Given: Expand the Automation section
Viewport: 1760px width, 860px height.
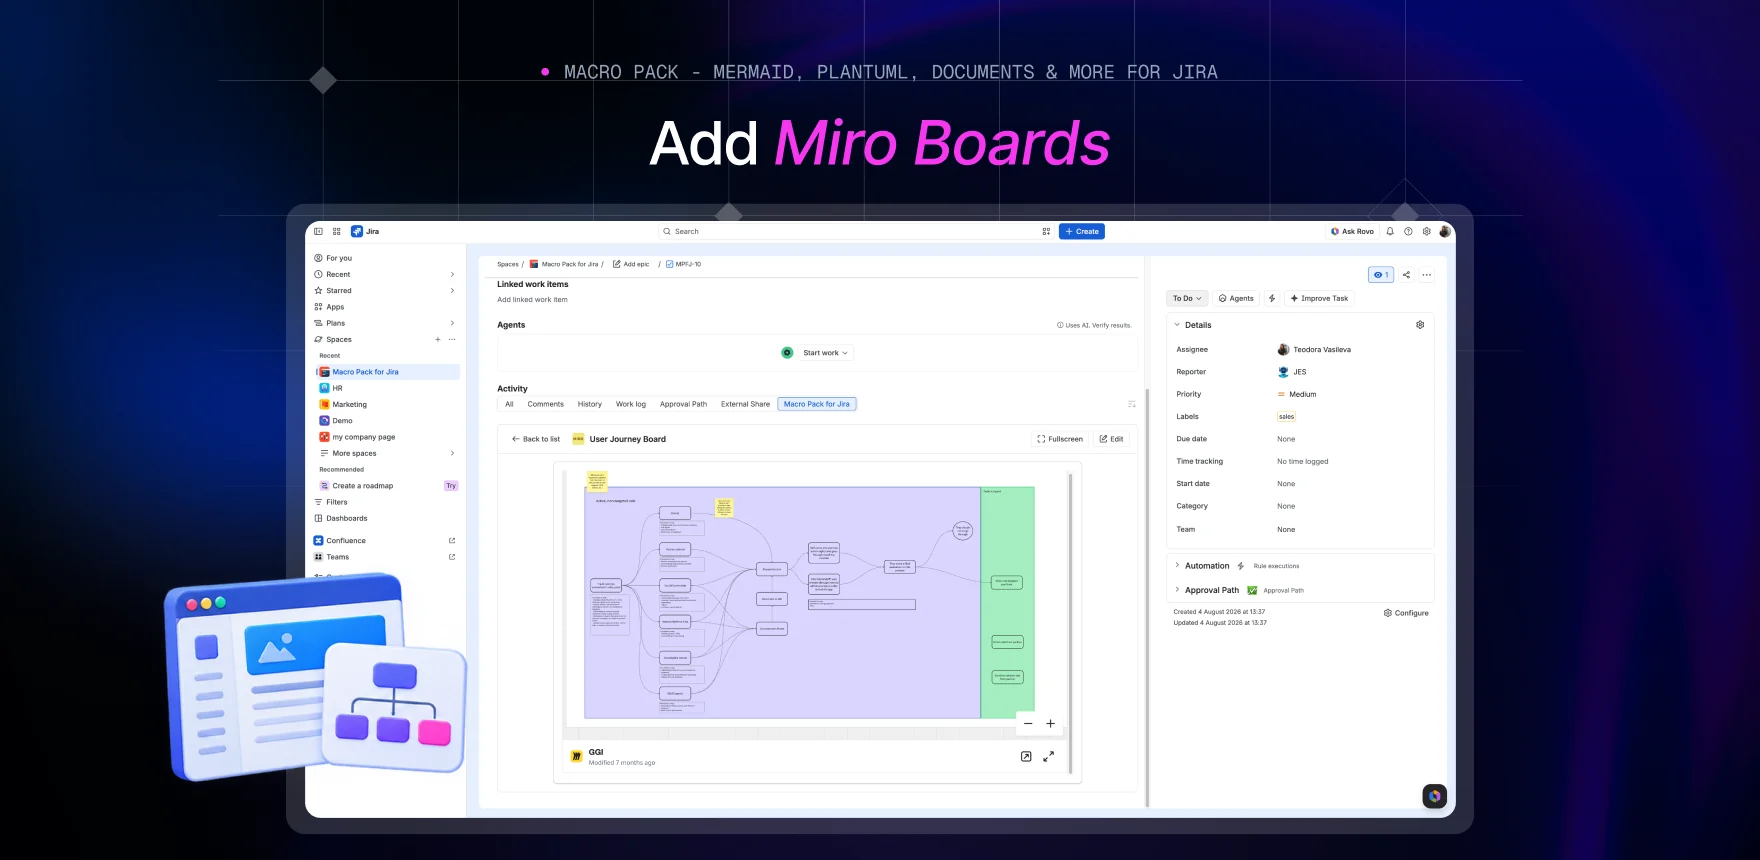Looking at the screenshot, I should click(1177, 565).
